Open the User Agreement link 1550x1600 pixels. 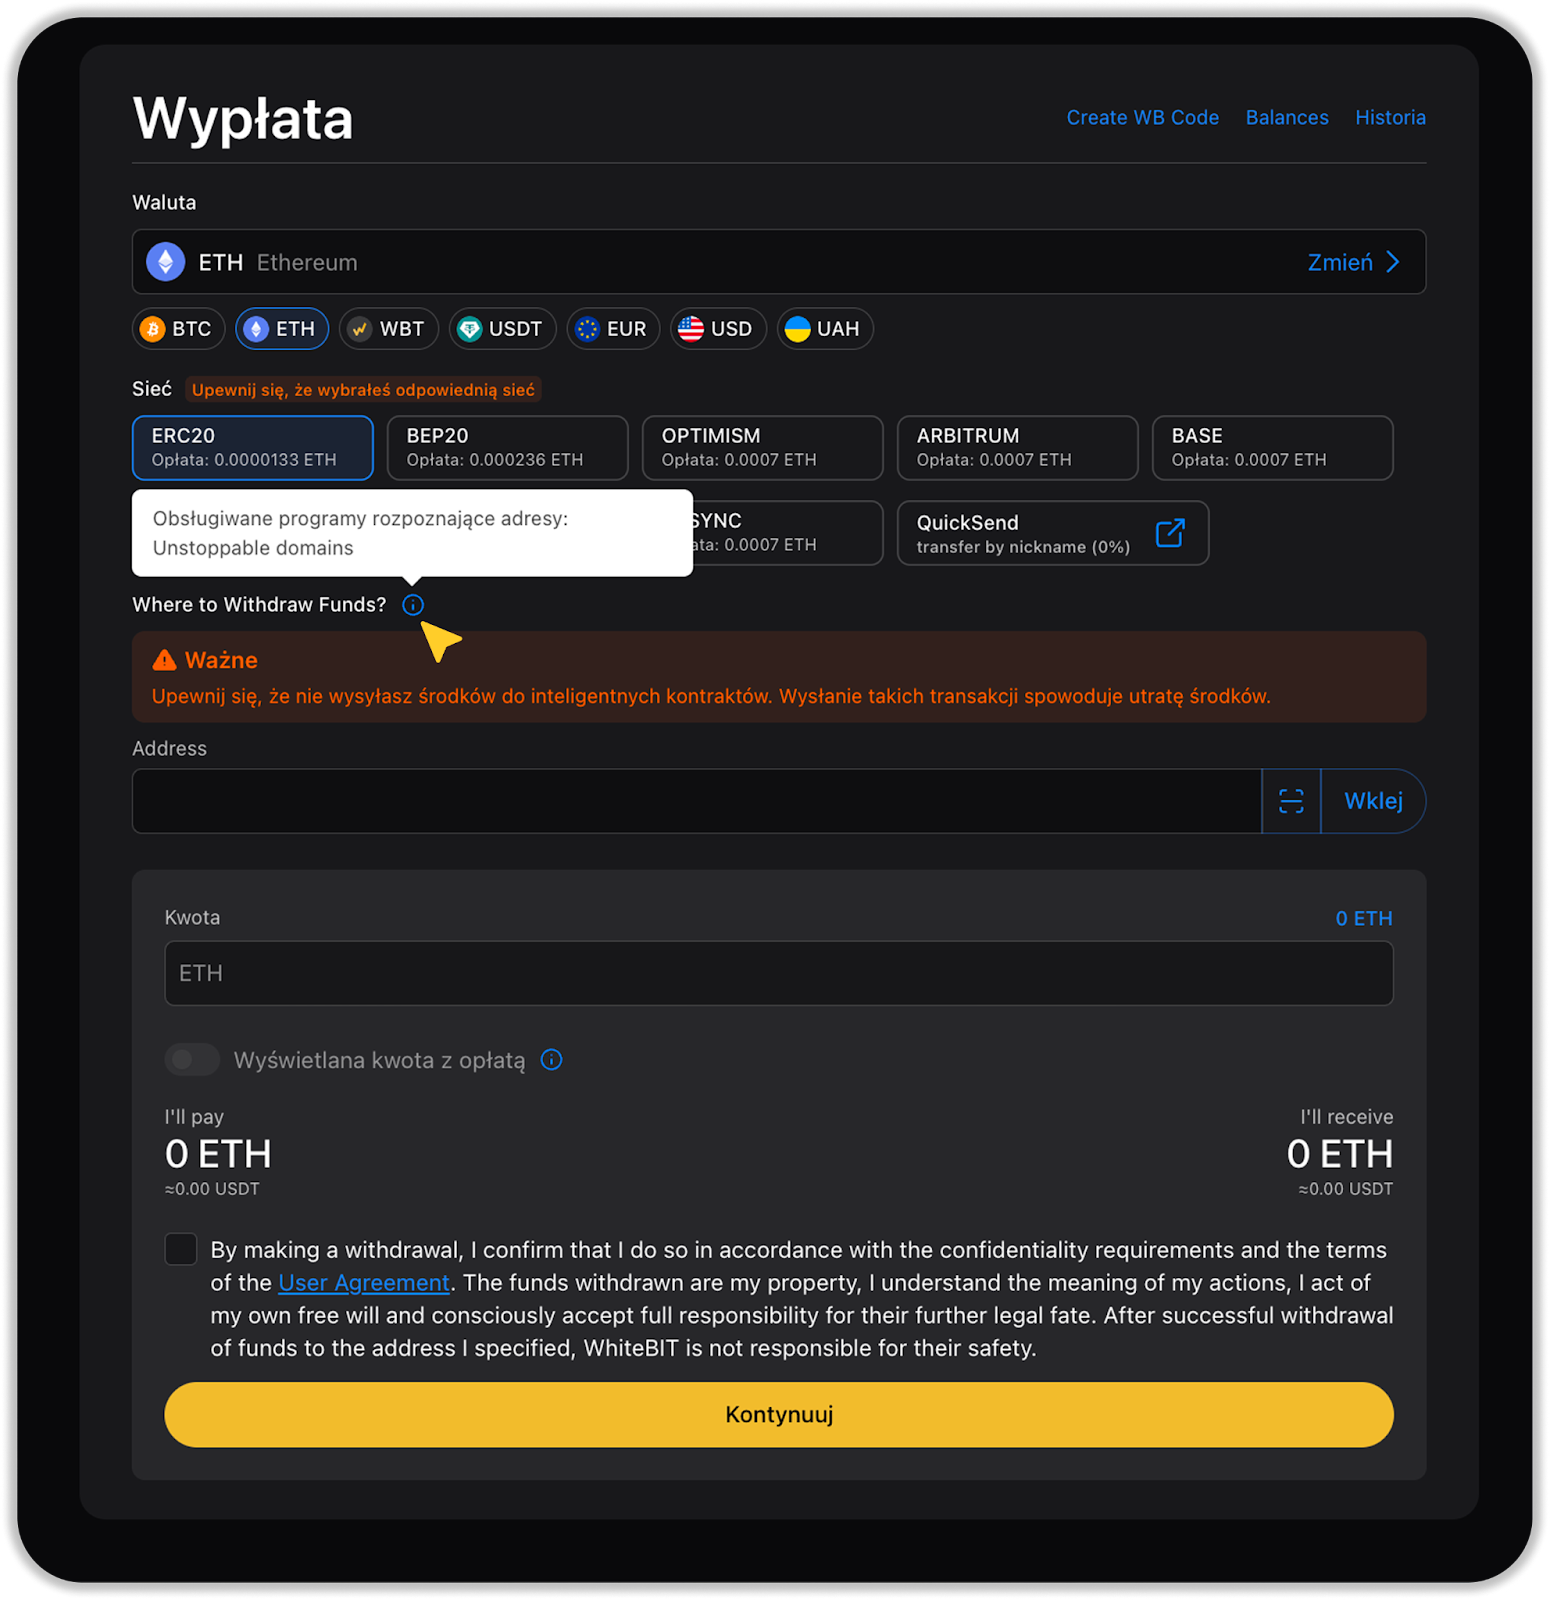pos(364,1283)
